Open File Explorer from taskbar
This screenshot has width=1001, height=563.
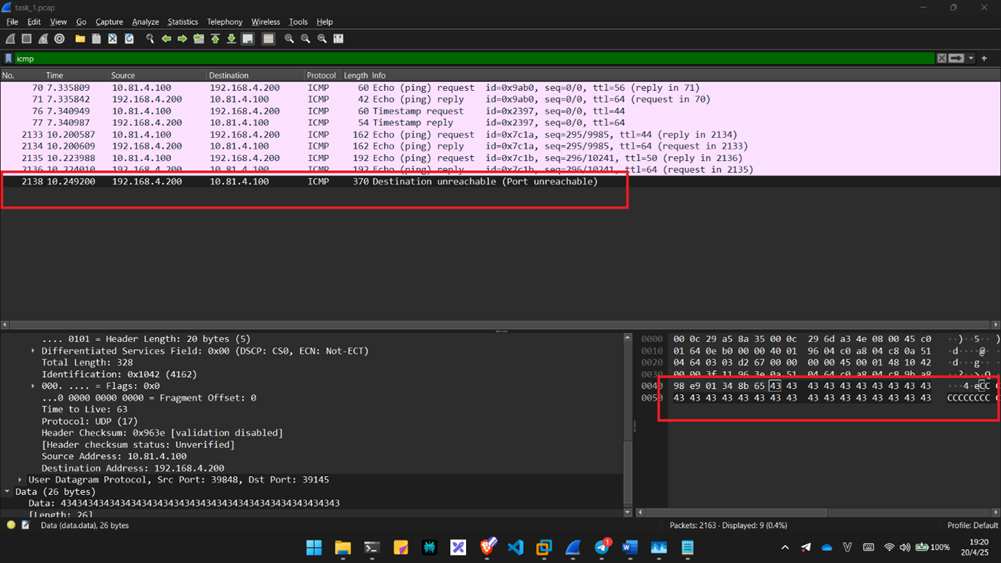coord(343,548)
